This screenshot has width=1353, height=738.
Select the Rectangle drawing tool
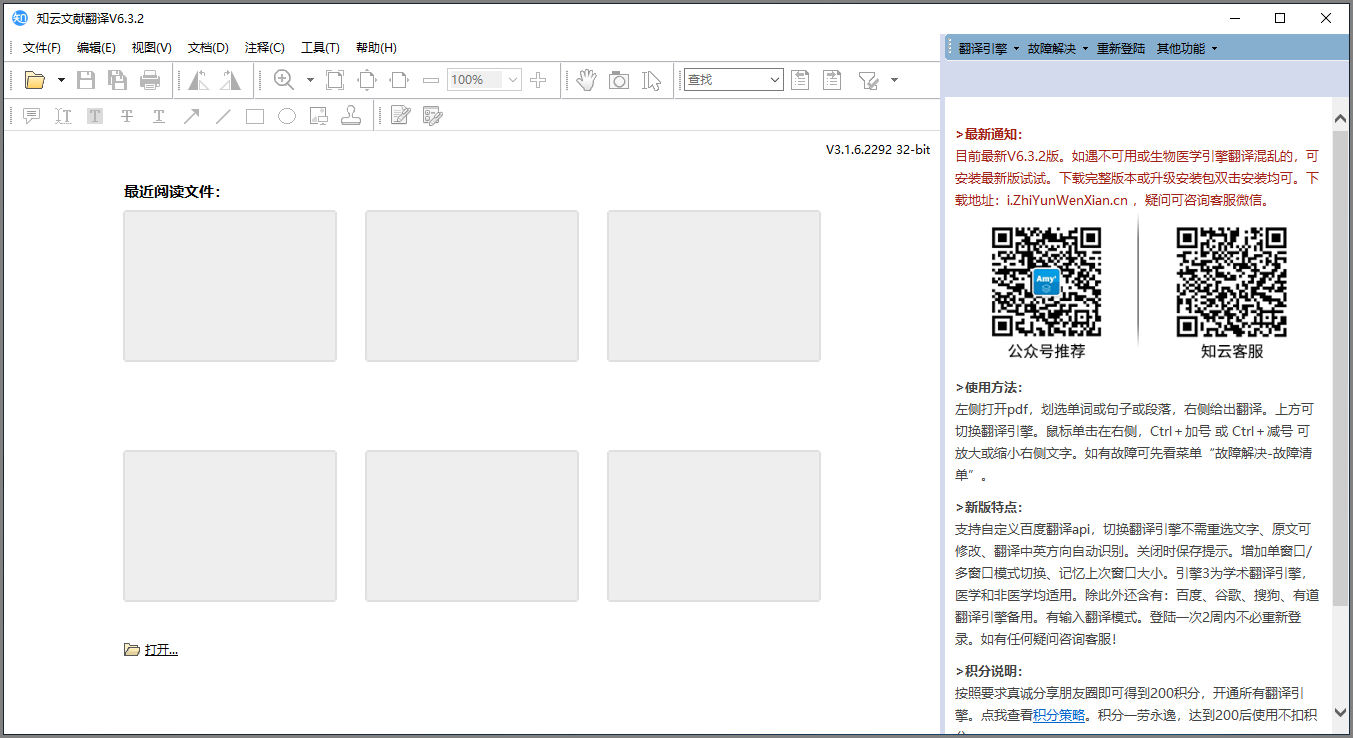click(x=255, y=116)
